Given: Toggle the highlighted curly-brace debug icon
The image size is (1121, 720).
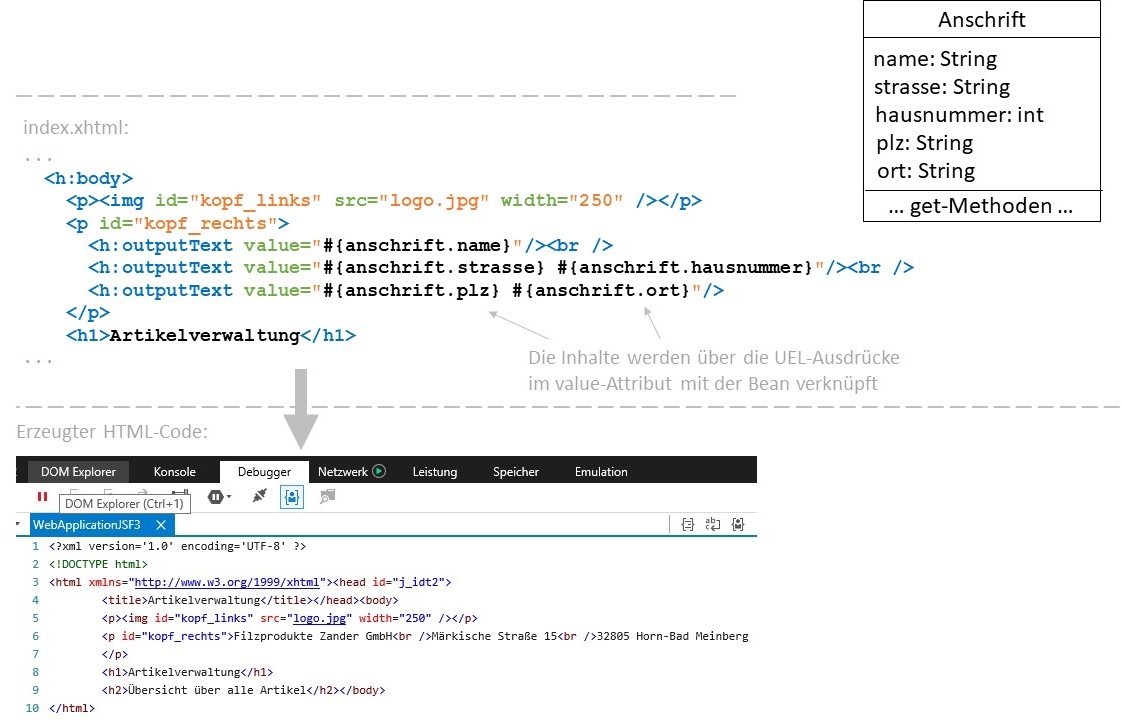Looking at the screenshot, I should coord(292,496).
